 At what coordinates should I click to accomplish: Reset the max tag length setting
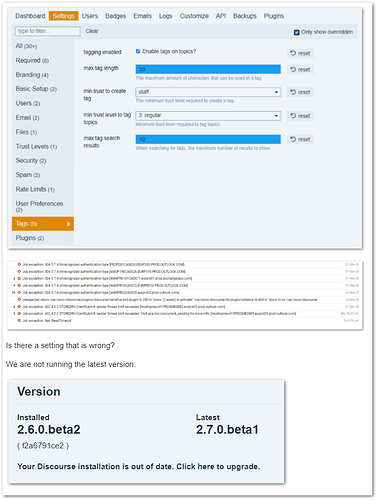coord(300,69)
